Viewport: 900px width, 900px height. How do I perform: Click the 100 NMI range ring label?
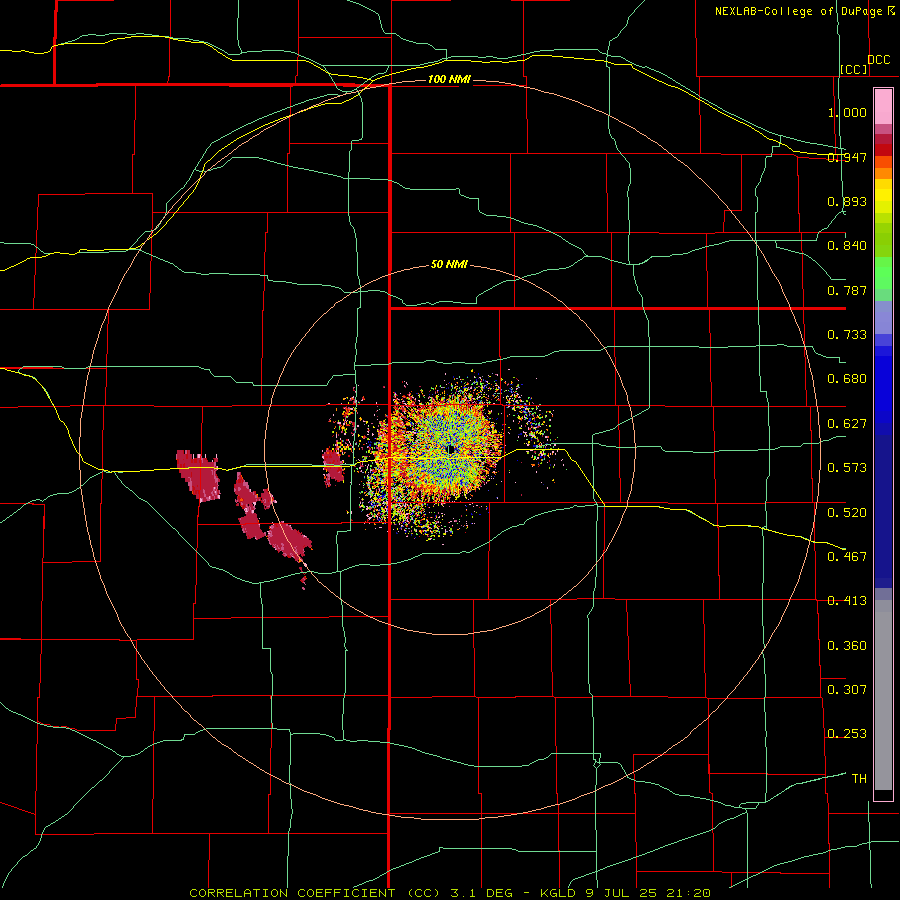pos(449,79)
